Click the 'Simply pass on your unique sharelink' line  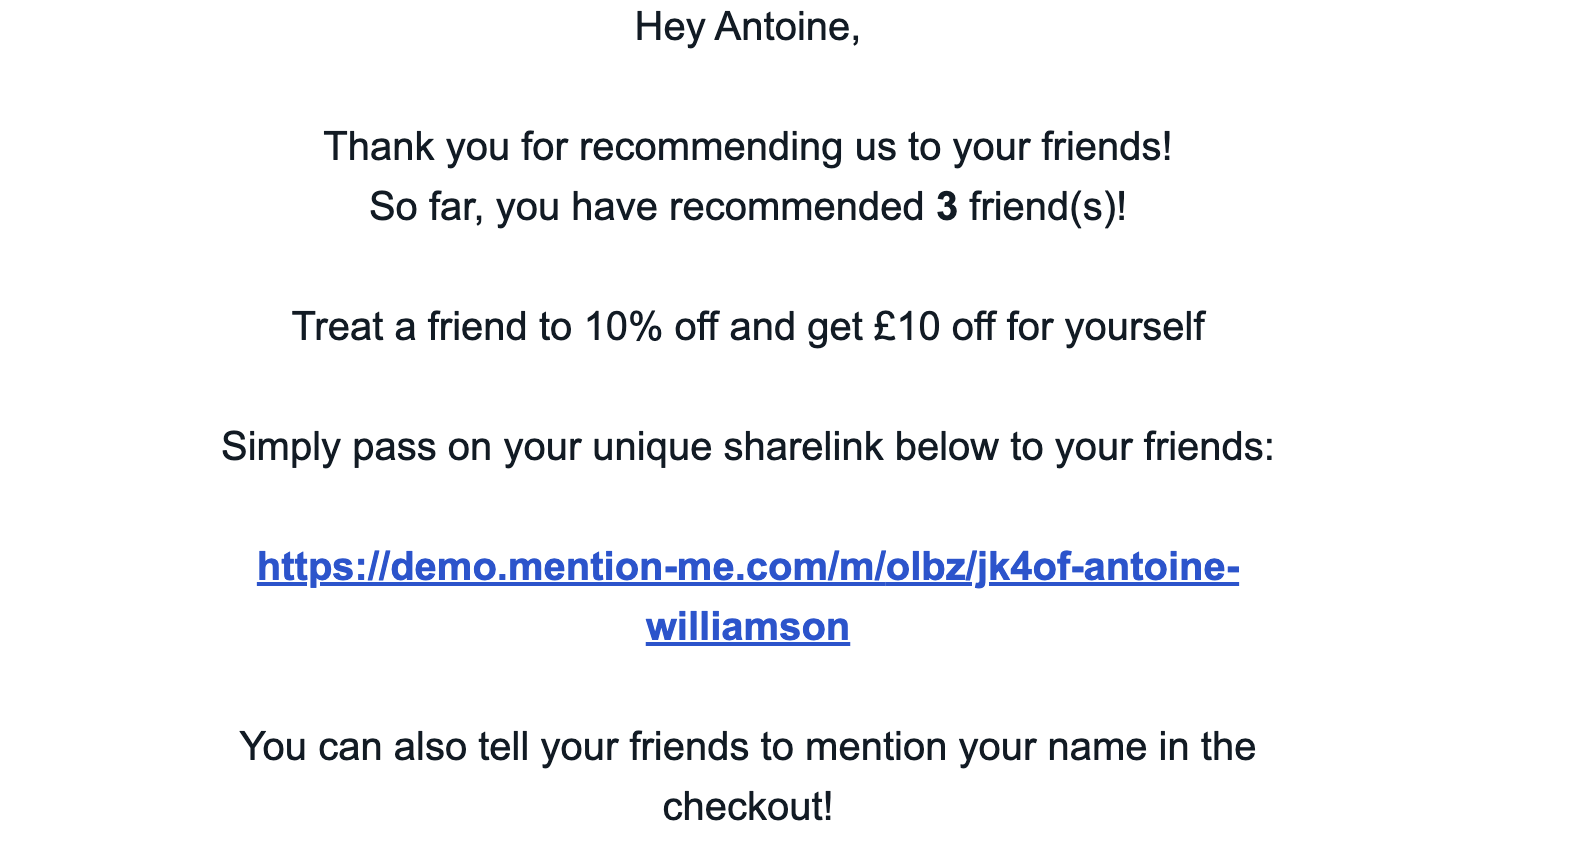(748, 447)
